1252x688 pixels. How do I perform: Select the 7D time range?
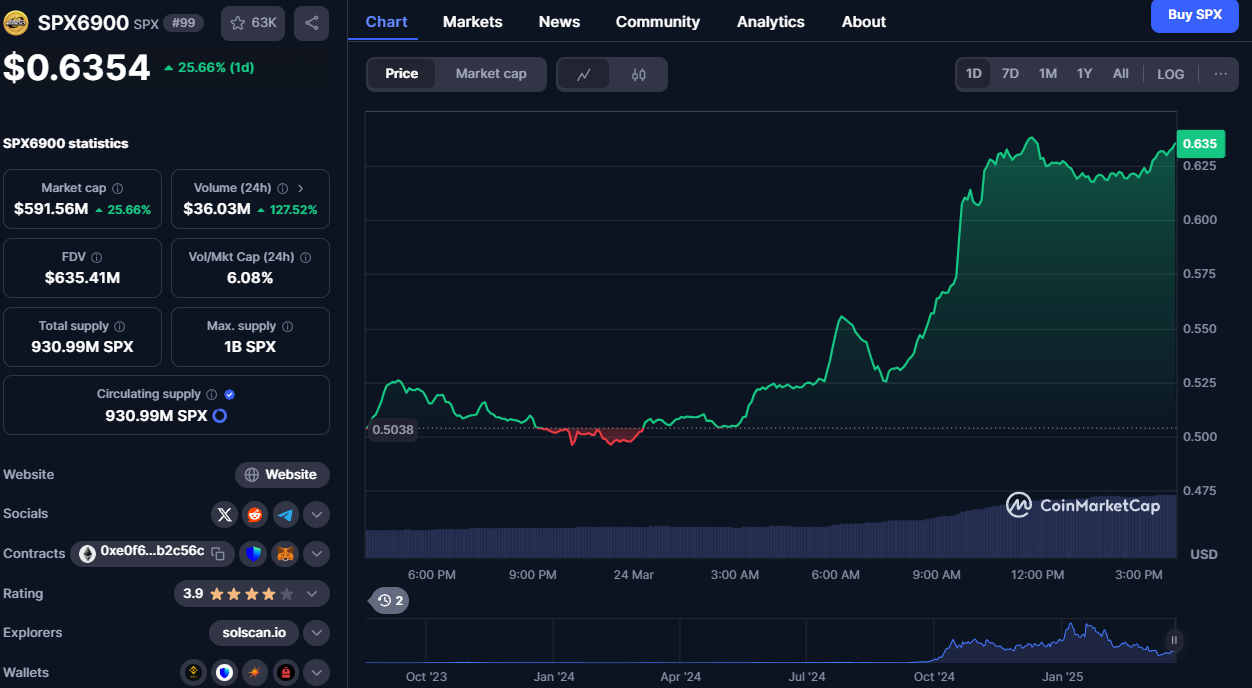tap(1010, 74)
